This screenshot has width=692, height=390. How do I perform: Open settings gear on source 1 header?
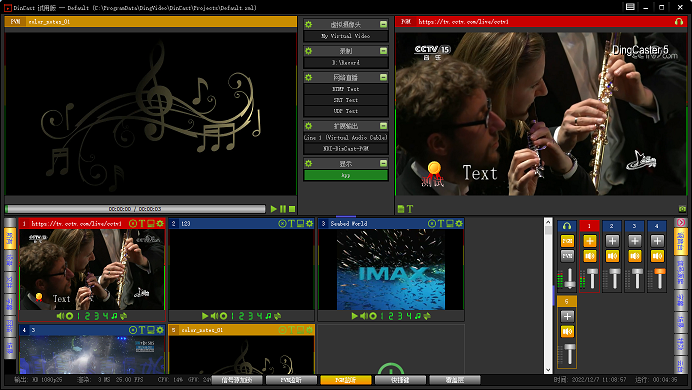tap(160, 224)
